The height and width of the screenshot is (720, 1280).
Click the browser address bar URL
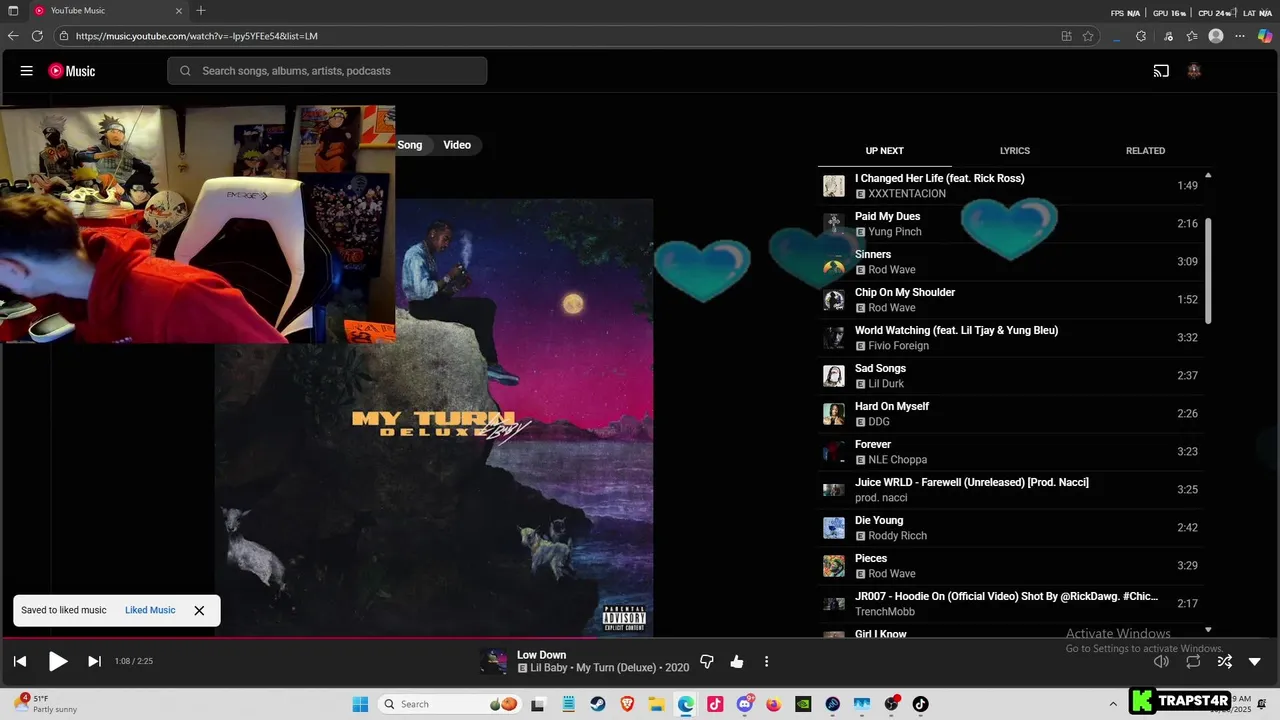pyautogui.click(x=197, y=36)
